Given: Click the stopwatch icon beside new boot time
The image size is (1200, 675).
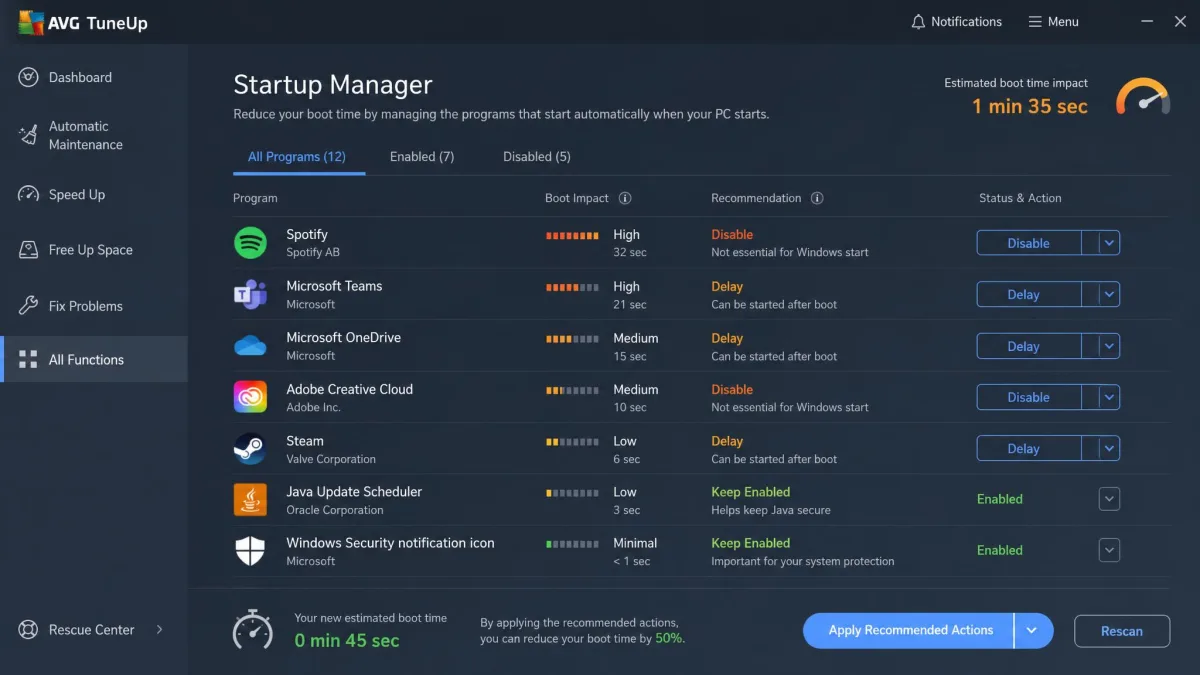Looking at the screenshot, I should 253,629.
